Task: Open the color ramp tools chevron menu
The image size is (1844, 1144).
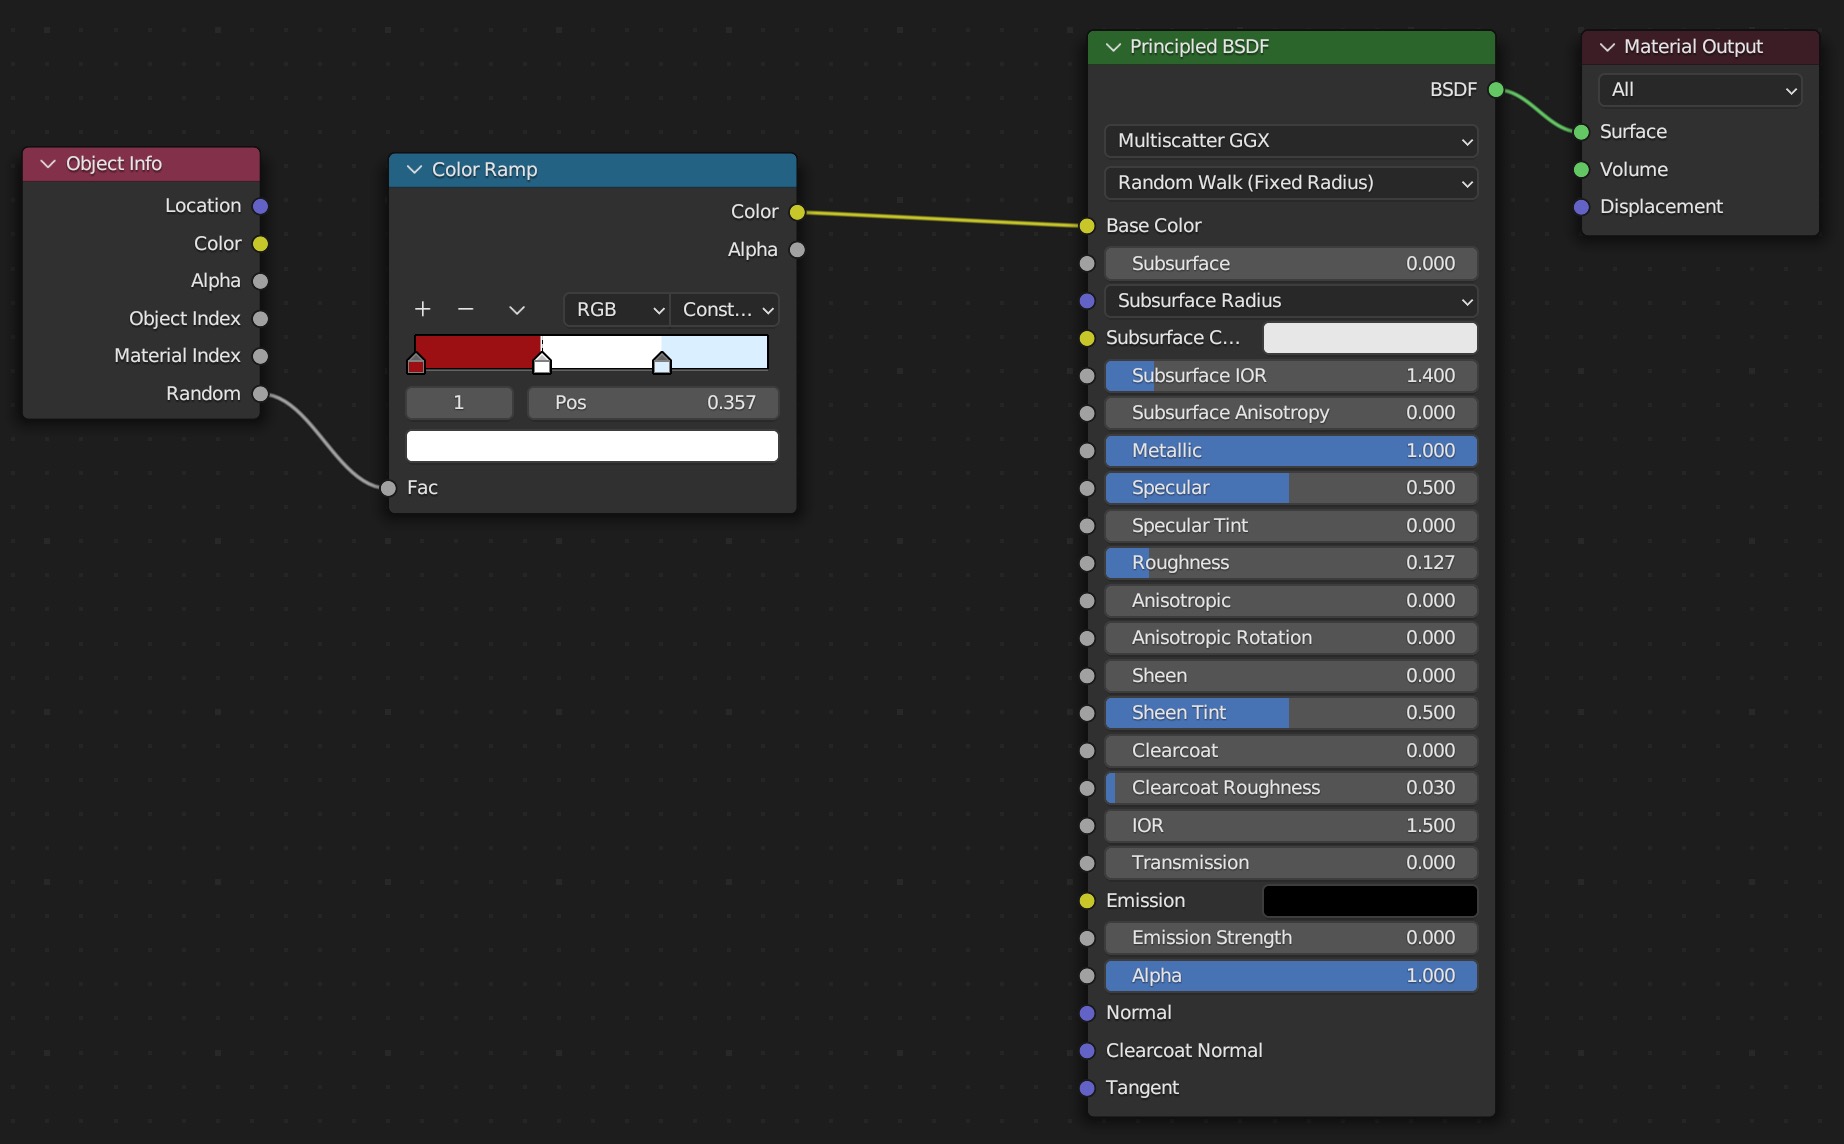Action: coord(516,310)
